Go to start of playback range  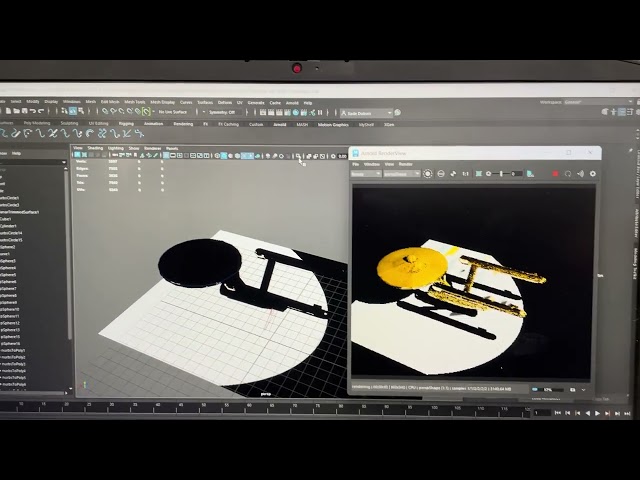point(558,413)
